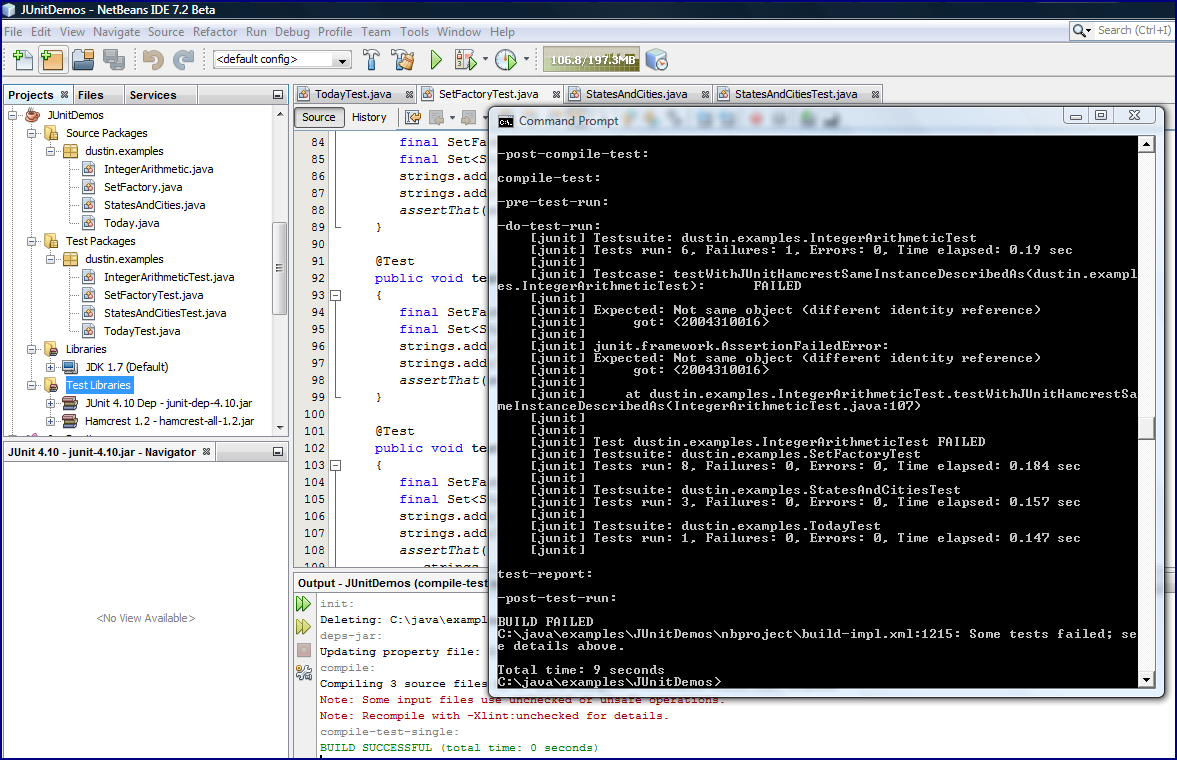Click the JUnitDemos project coffee cup icon
The height and width of the screenshot is (760, 1177).
[x=33, y=115]
